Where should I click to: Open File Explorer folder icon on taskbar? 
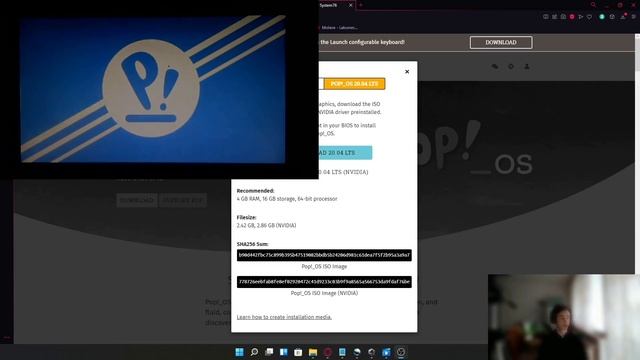pos(313,352)
